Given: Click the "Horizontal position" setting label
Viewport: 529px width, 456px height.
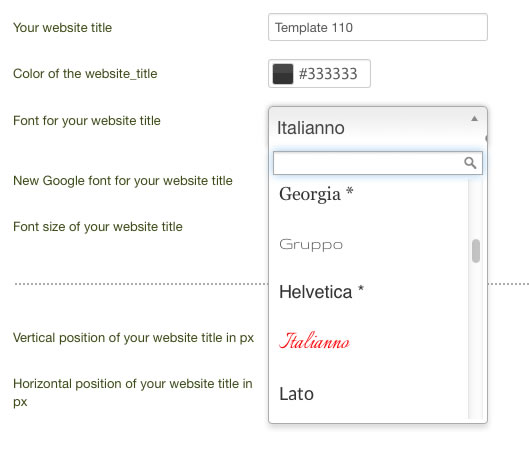Looking at the screenshot, I should point(133,393).
